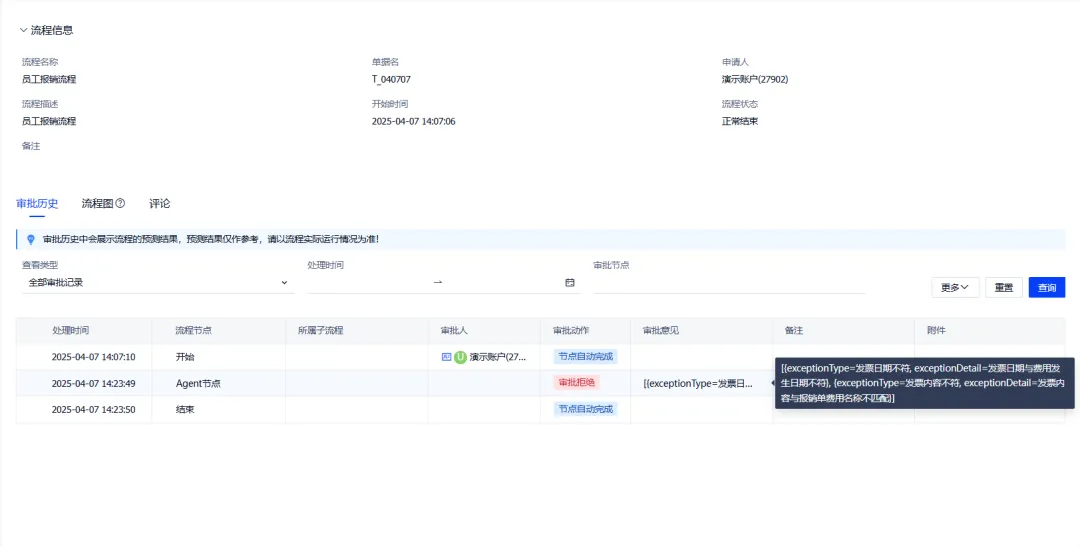Viewport: 1080px width, 546px height.
Task: Click the 审批人 column header
Action: pos(454,330)
